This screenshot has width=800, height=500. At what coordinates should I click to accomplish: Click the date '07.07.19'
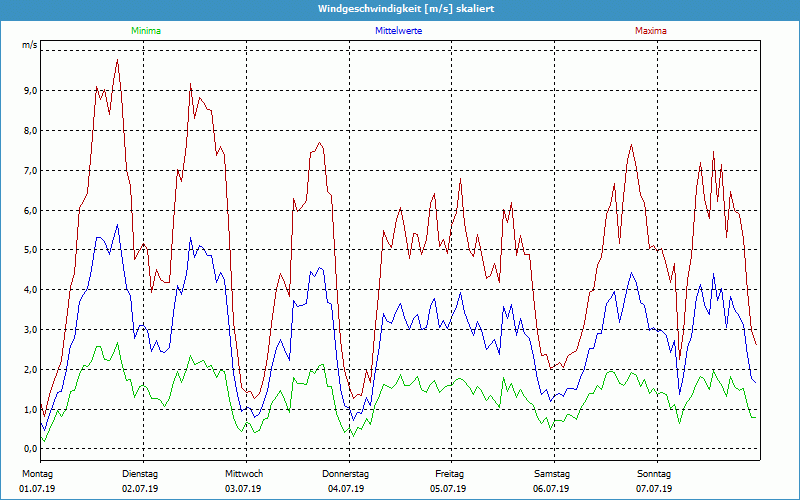654,489
